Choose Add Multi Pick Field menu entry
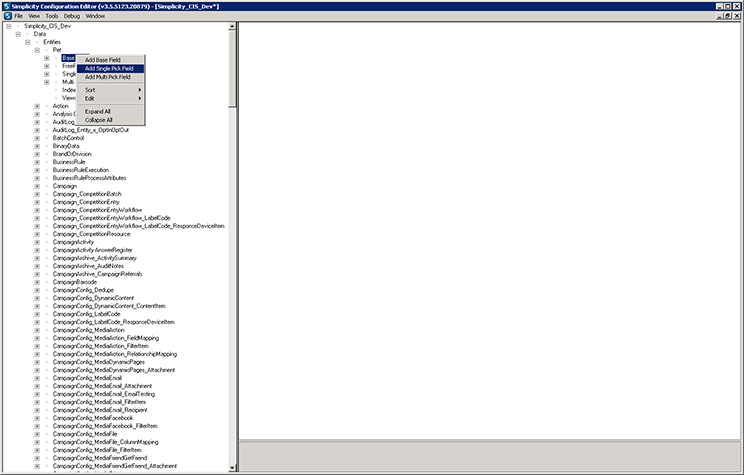 [111, 77]
